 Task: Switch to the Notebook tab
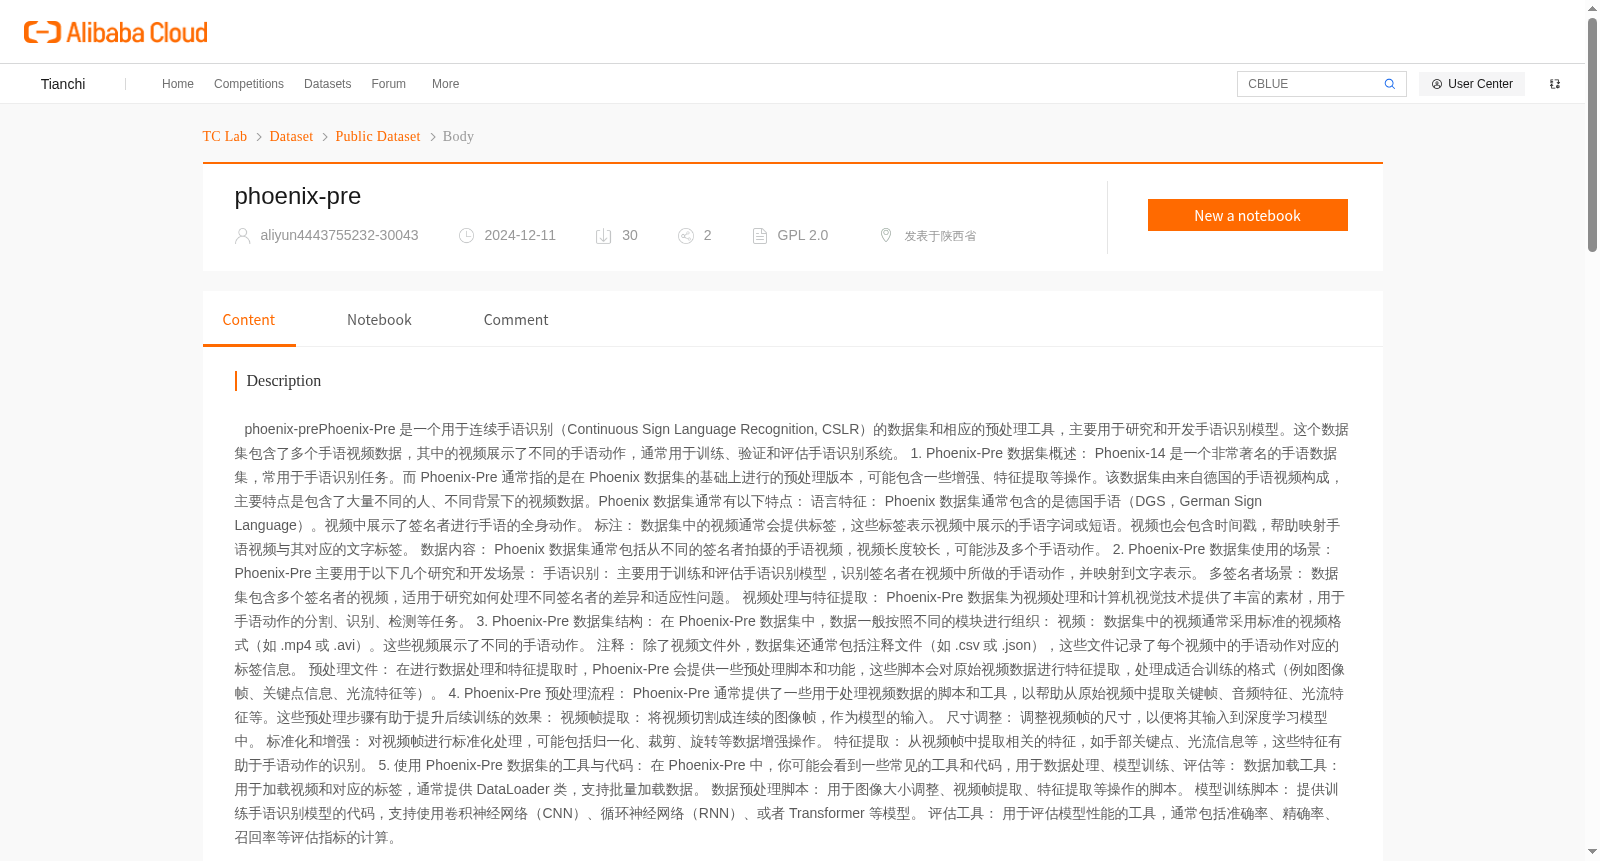pos(379,320)
